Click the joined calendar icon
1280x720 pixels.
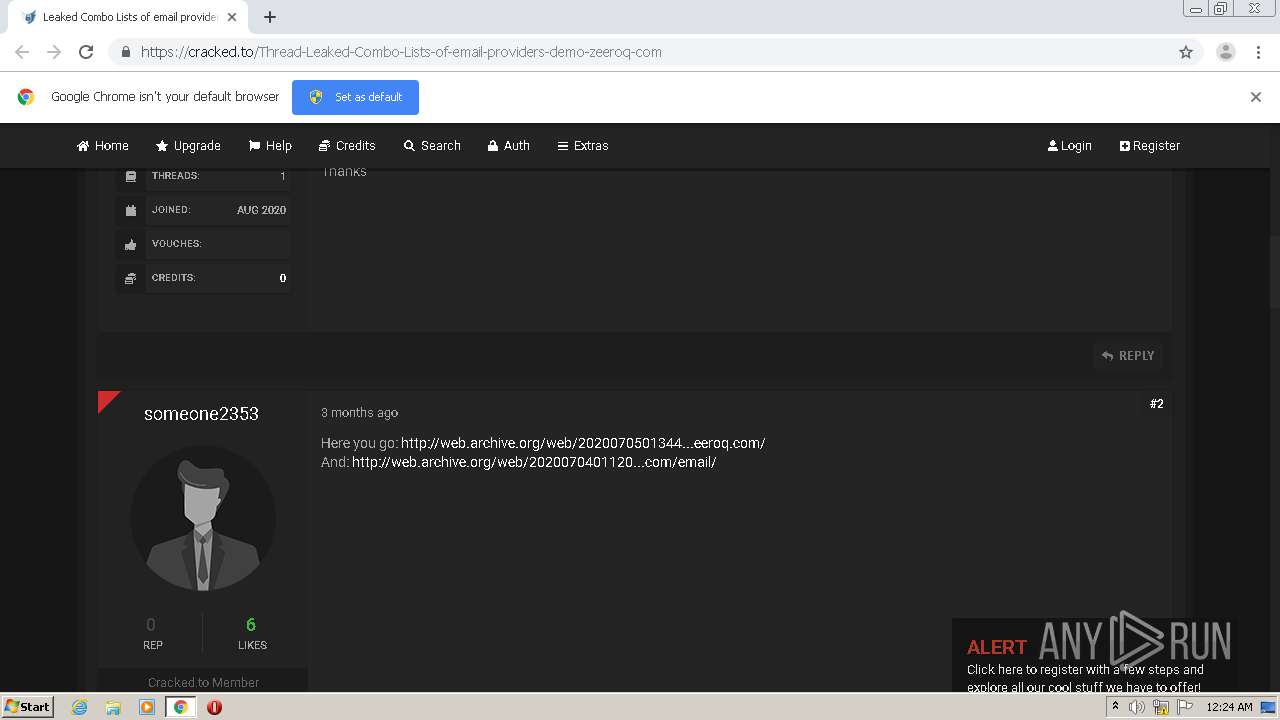pyautogui.click(x=131, y=210)
